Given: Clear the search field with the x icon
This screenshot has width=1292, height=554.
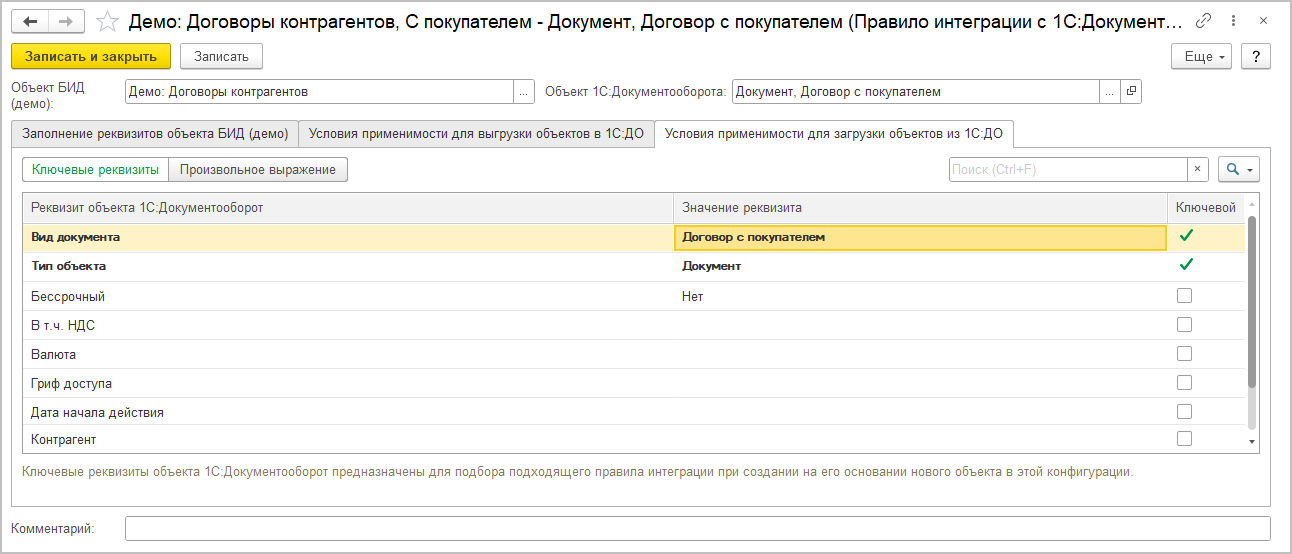Looking at the screenshot, I should [1198, 170].
